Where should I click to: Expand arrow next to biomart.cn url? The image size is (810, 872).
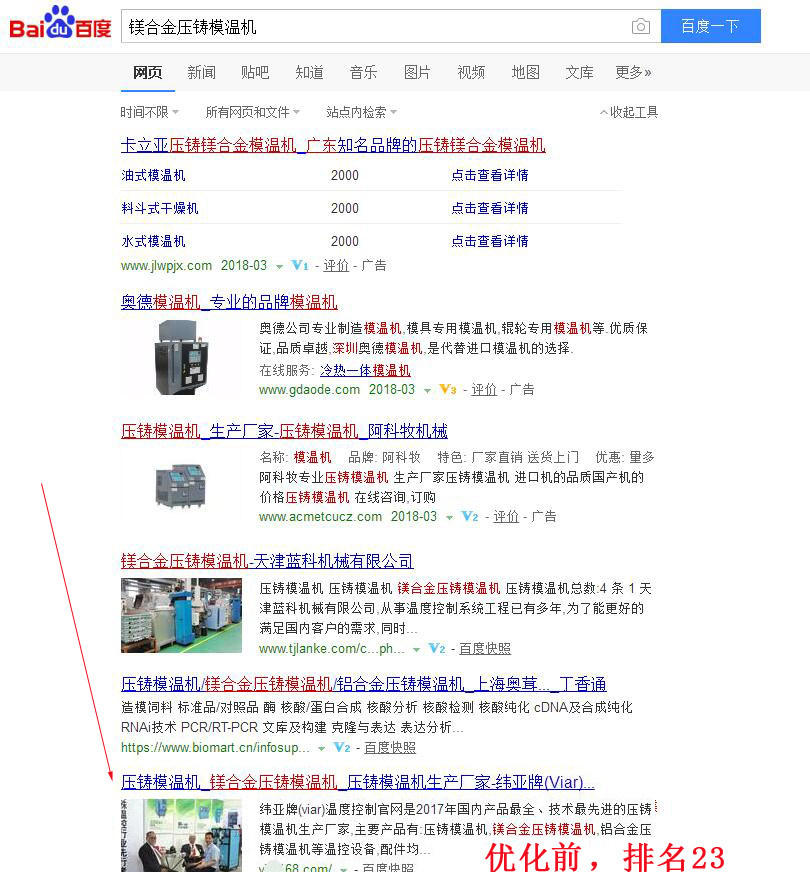point(321,749)
